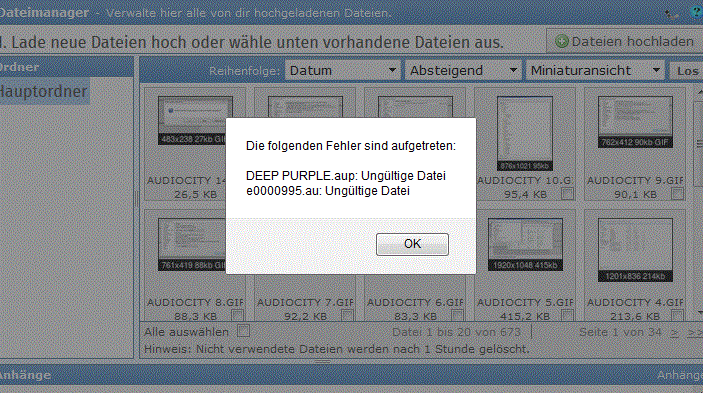Click the 90,1 KB file size text
Screen dimensions: 703x393
(635, 194)
